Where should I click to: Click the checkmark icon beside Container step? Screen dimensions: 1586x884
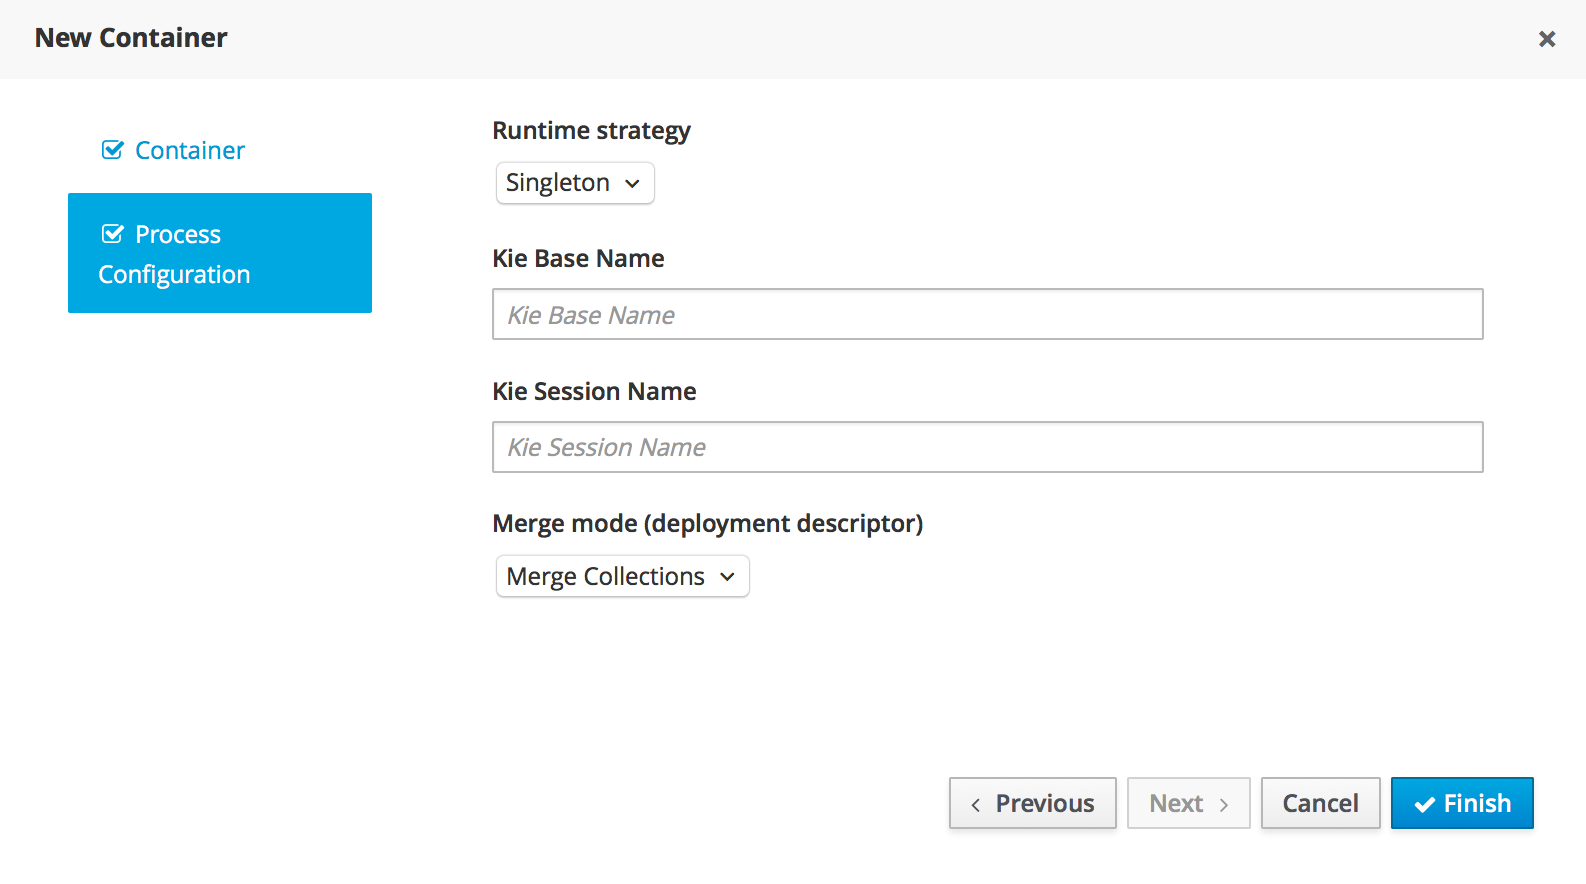coord(113,150)
